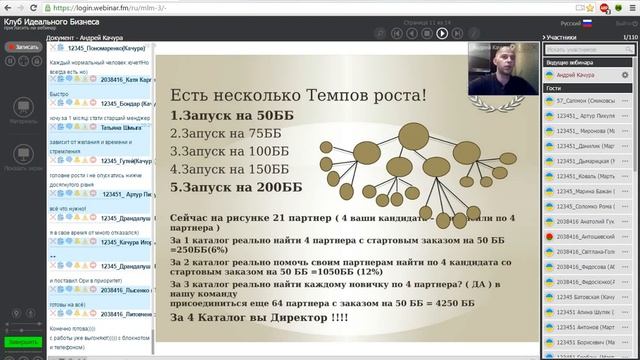Open options menu for 123451_ Миронова
Image resolution: width=640 pixels, height=360 pixels.
tap(625, 131)
